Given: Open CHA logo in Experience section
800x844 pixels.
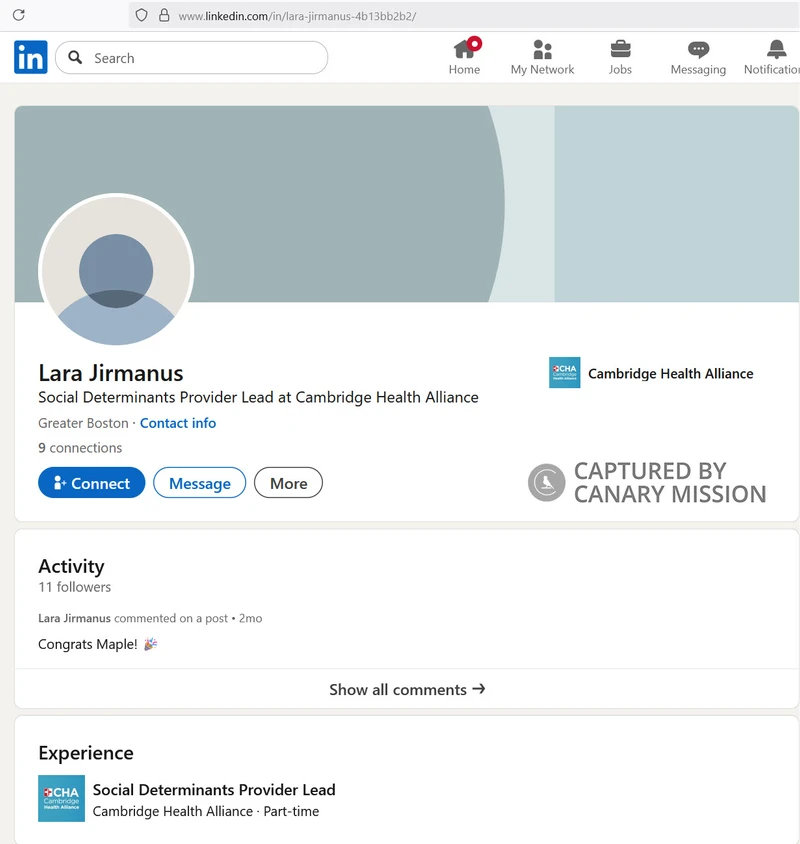Looking at the screenshot, I should (61, 798).
